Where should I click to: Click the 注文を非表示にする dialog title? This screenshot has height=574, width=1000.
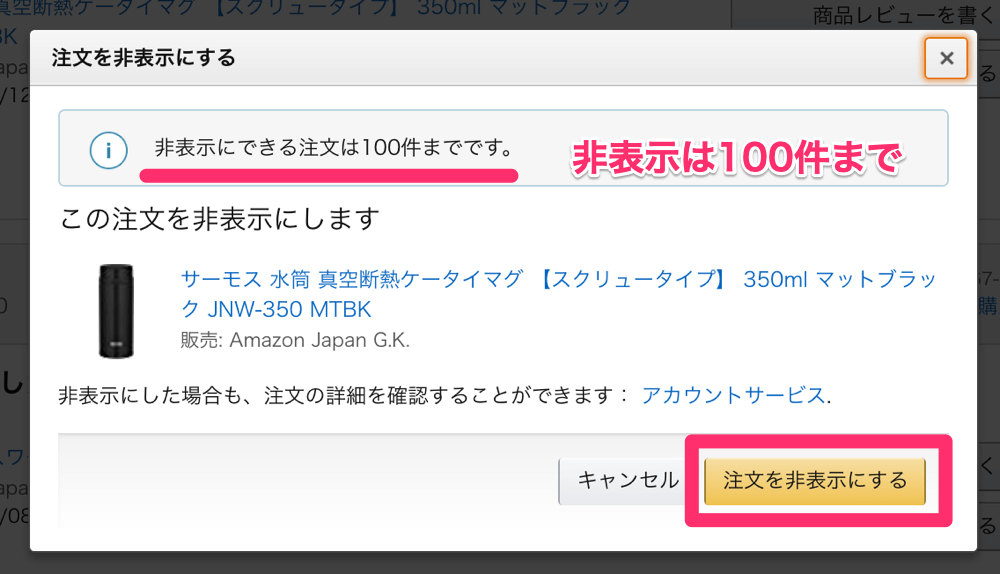[143, 58]
